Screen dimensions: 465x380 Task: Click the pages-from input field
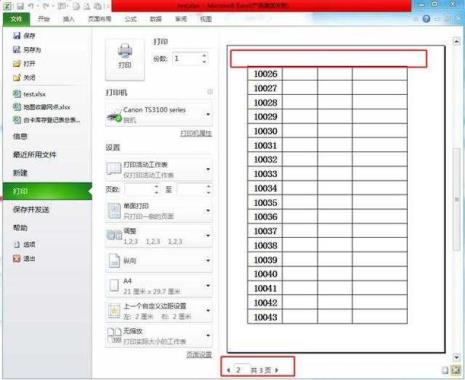(139, 190)
